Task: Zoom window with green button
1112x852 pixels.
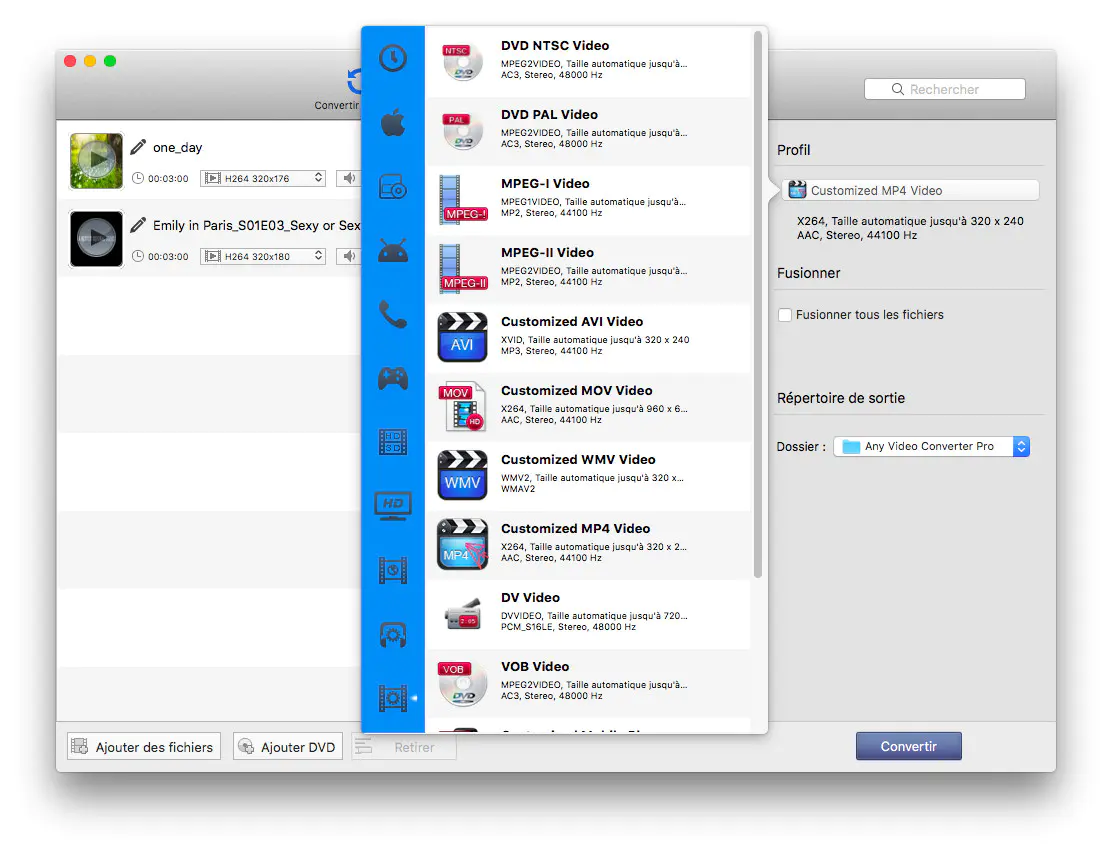Action: (x=110, y=61)
